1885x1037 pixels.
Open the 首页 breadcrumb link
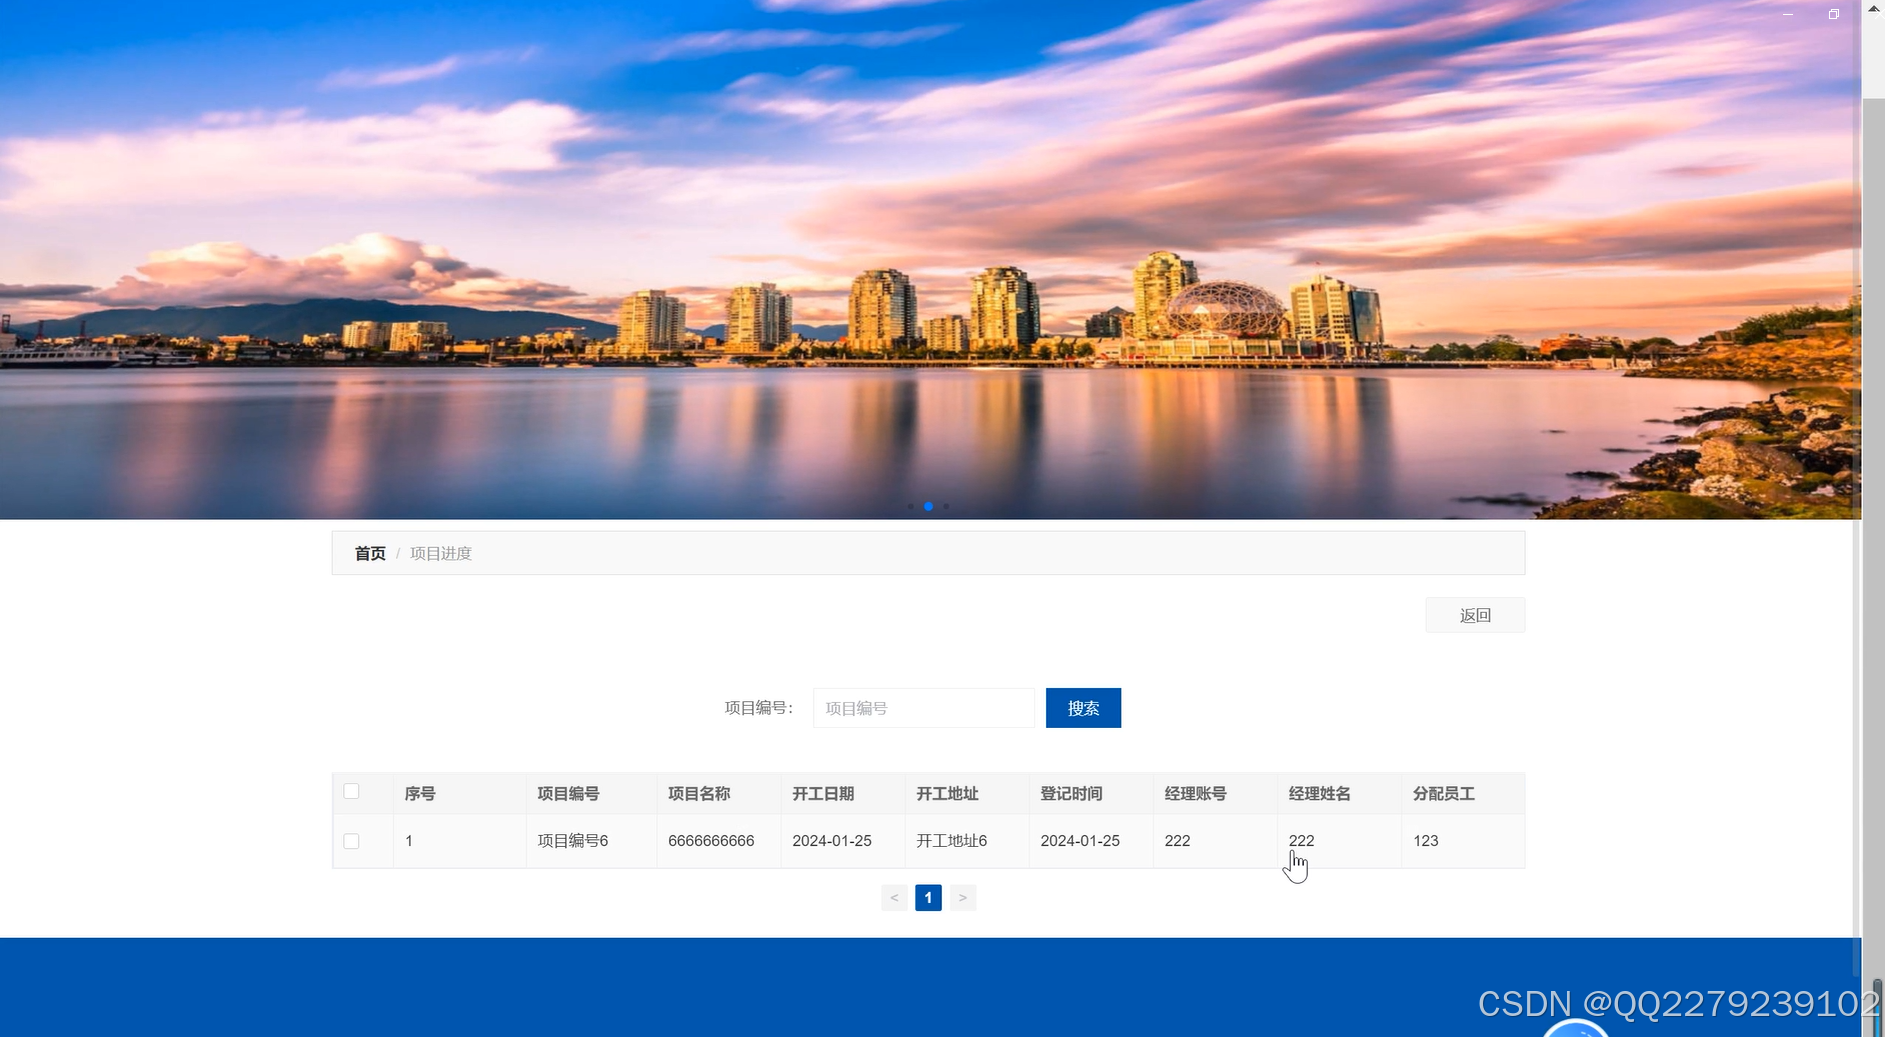click(369, 552)
